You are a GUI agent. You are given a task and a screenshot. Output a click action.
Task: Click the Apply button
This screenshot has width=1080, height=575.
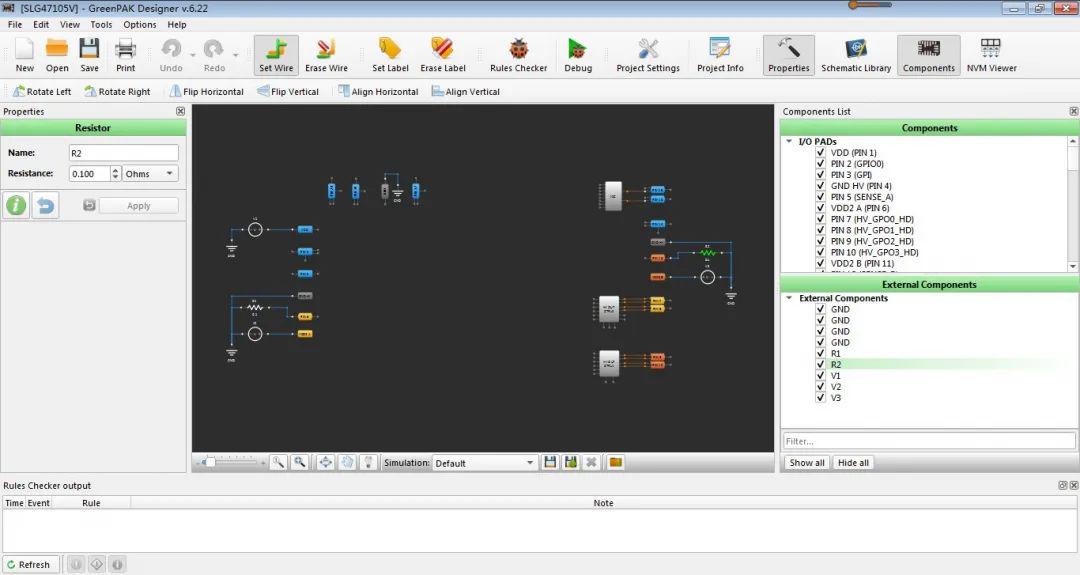tap(138, 205)
